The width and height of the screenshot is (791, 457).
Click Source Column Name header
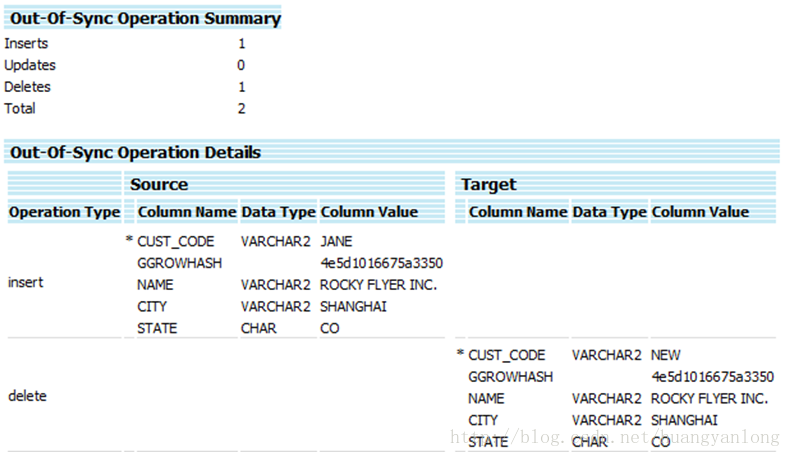pos(187,212)
